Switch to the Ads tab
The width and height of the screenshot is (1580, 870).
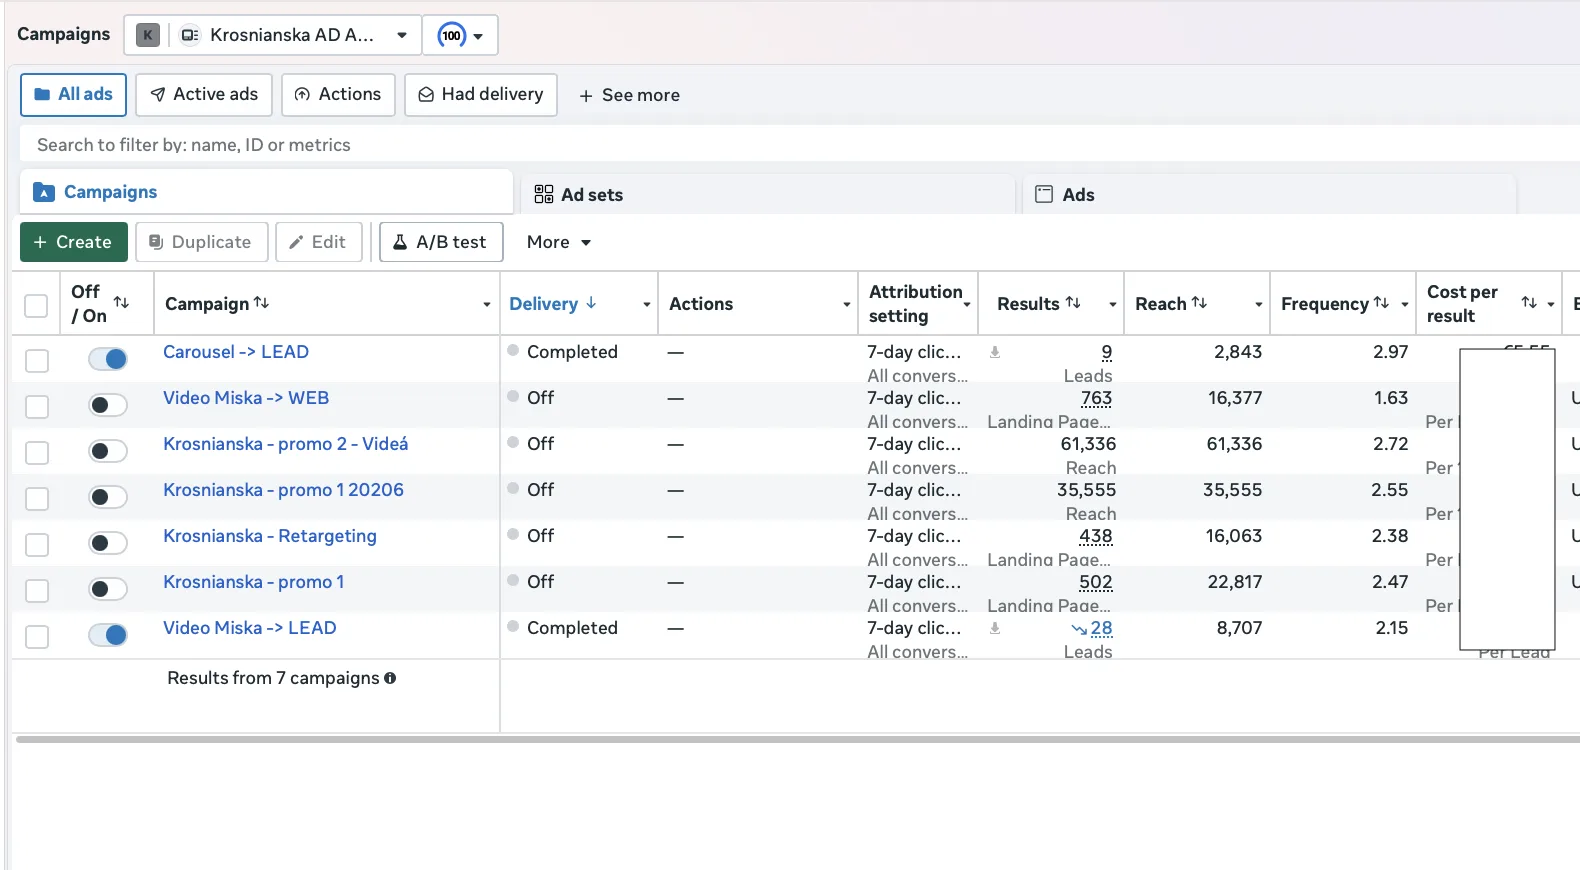[1268, 194]
